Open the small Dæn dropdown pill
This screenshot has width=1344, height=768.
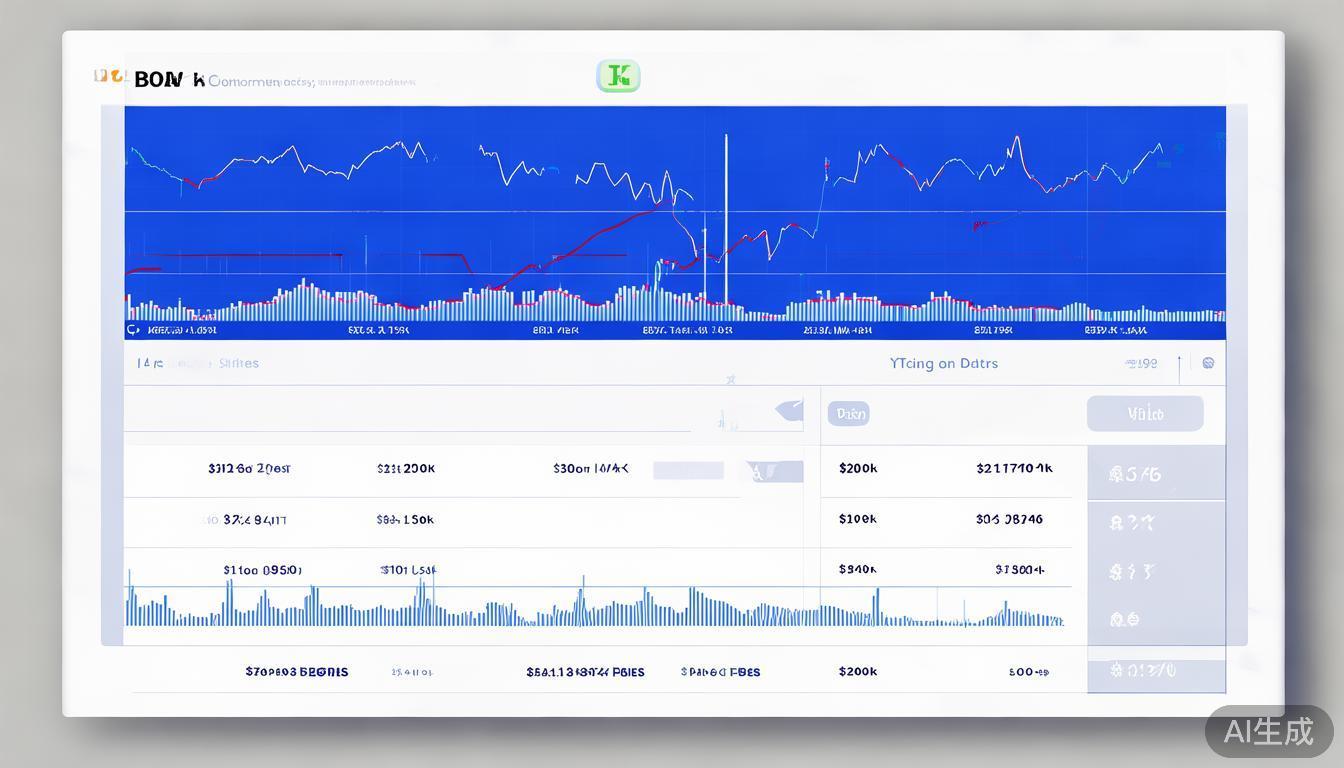[848, 413]
